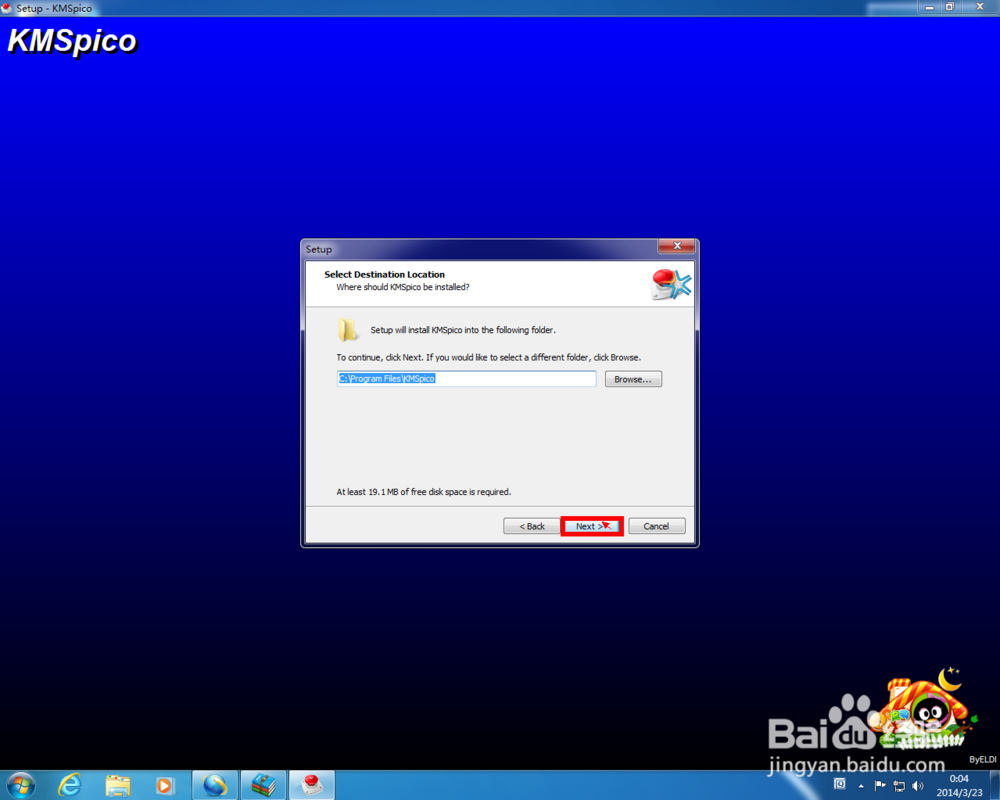Screen dimensions: 1000x800
Task: Click the Next button to continue installation
Action: point(592,526)
